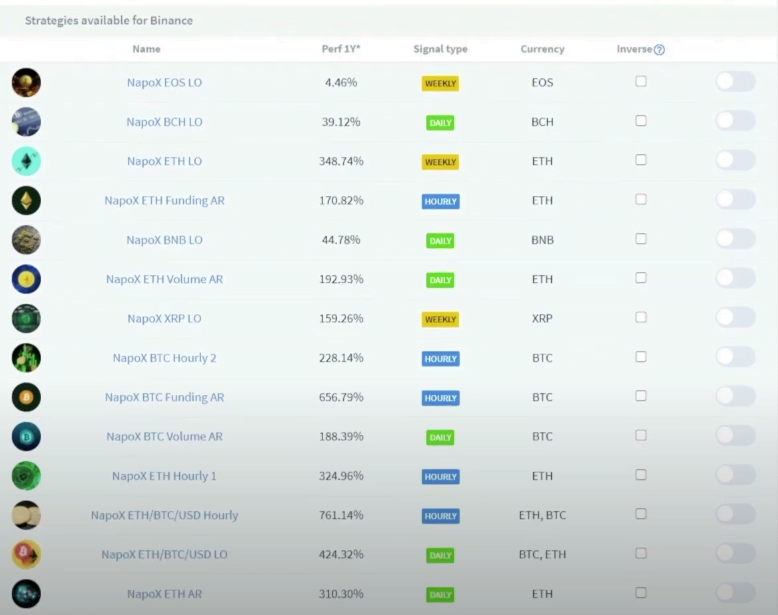Check Inverse box for NapoX BNB LO
Screen dimensions: 778x615
coord(641,239)
